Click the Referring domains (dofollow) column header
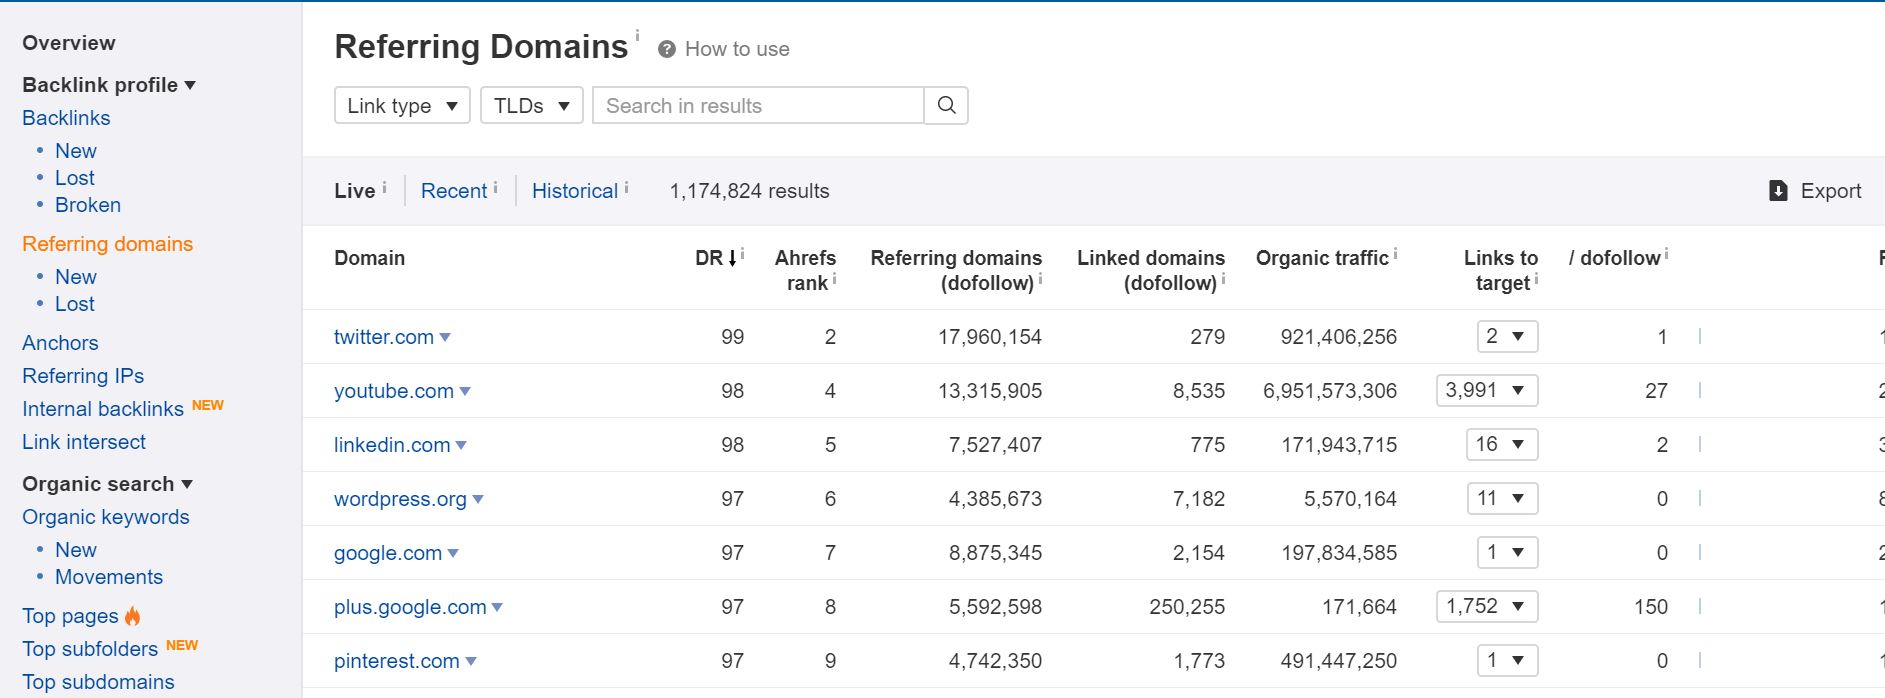The image size is (1885, 698). tap(956, 270)
